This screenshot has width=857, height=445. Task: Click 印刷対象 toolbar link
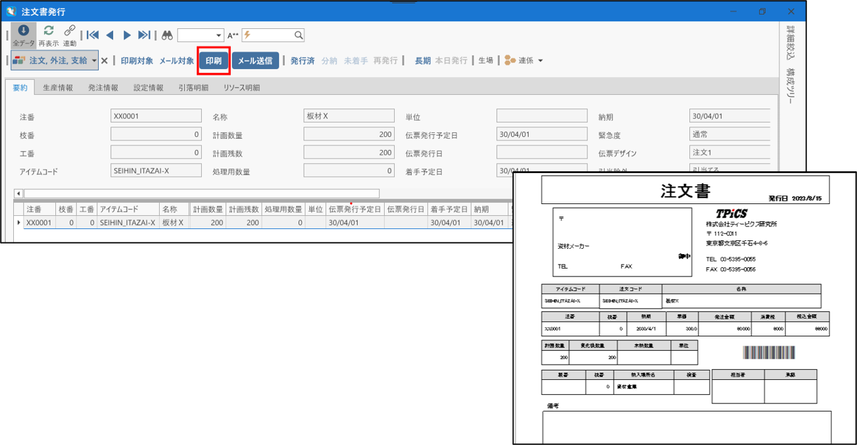tap(137, 61)
